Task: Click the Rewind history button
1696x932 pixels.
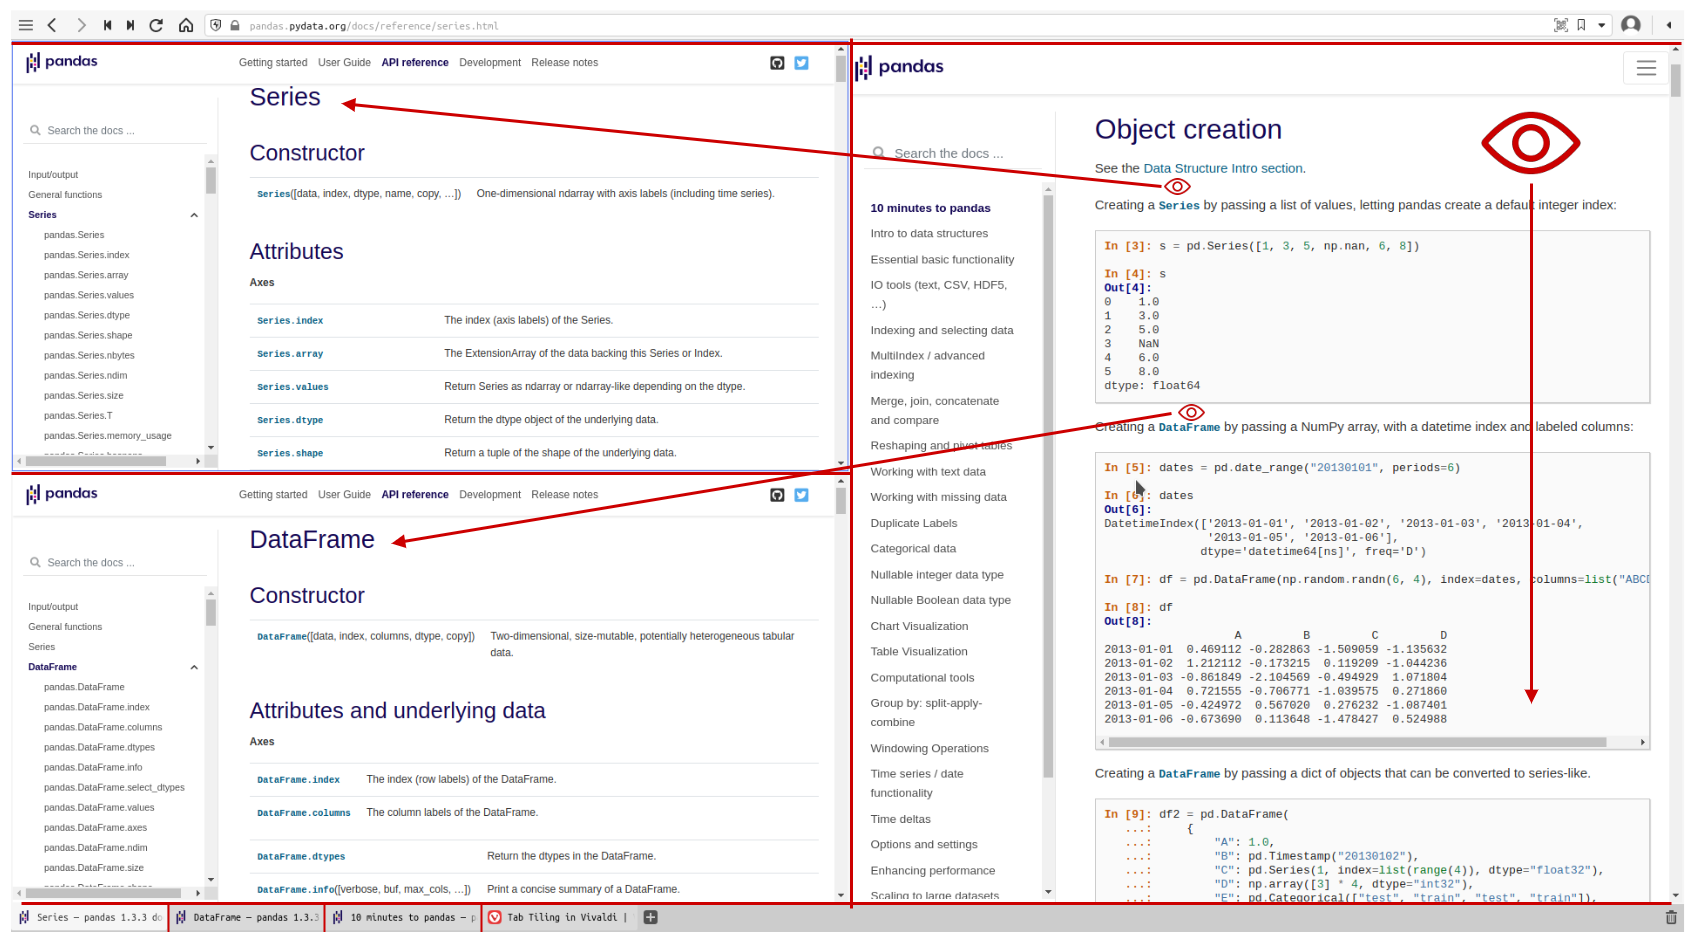Action: click(107, 25)
